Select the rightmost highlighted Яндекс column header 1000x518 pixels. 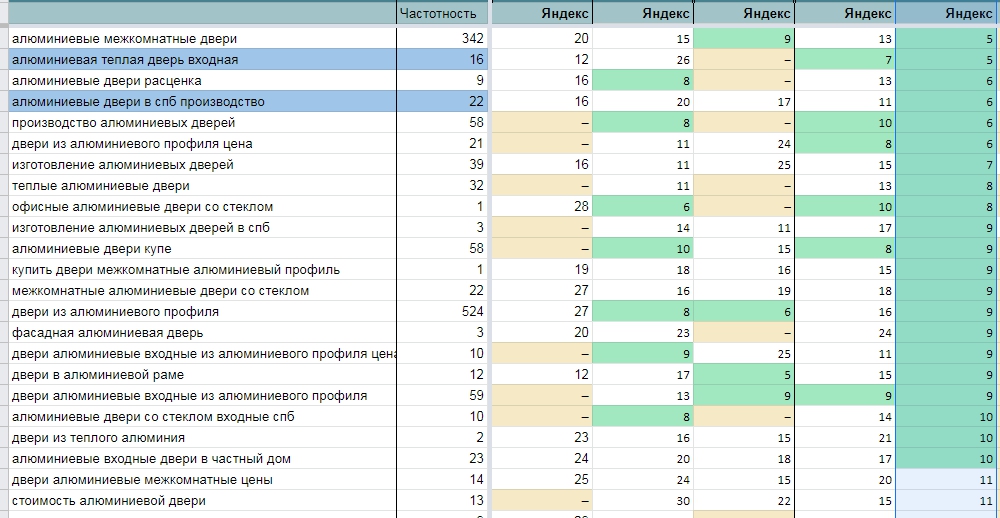[947, 13]
